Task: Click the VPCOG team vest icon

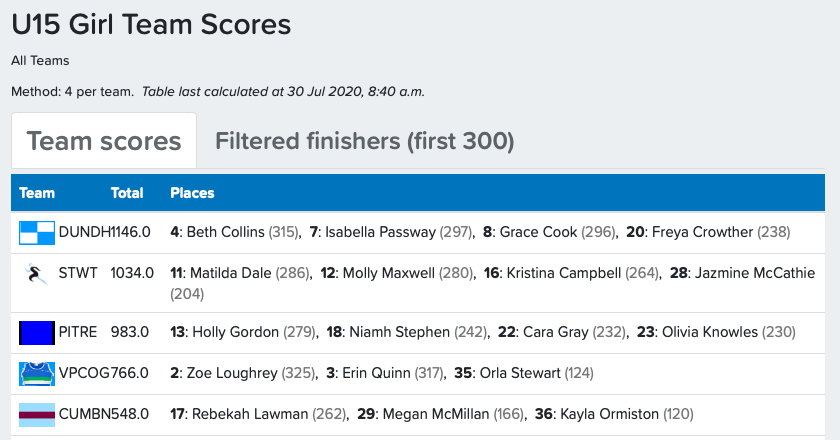Action: 37,373
